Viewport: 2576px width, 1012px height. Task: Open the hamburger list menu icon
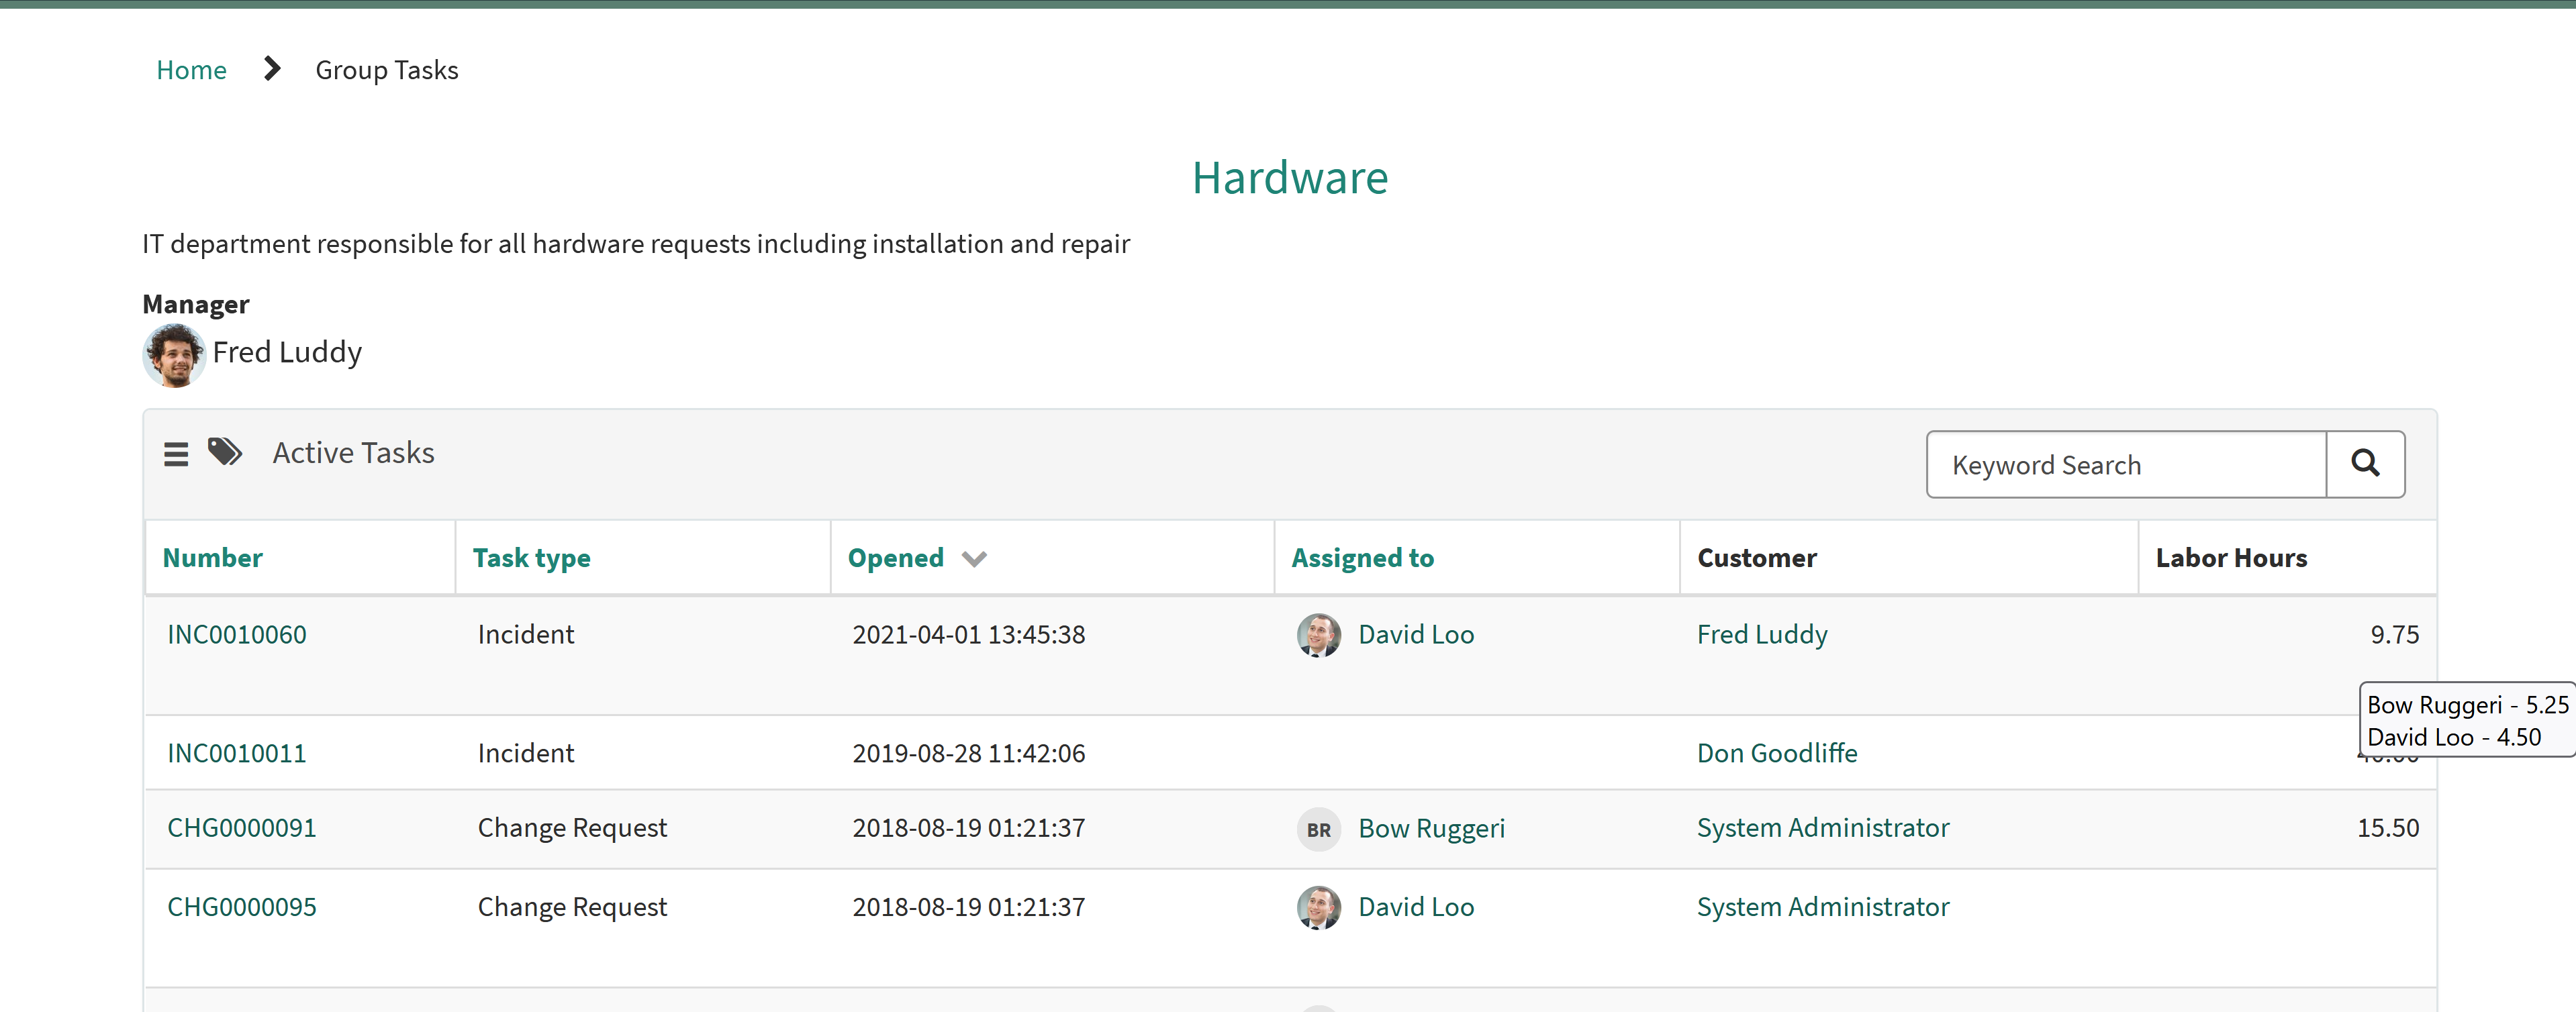[176, 454]
